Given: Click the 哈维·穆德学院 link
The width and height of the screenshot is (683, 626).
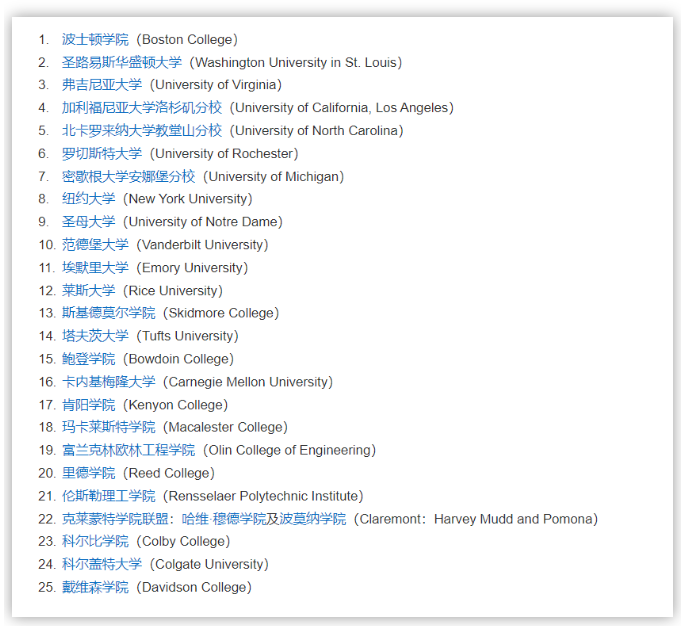Looking at the screenshot, I should click(x=224, y=519).
